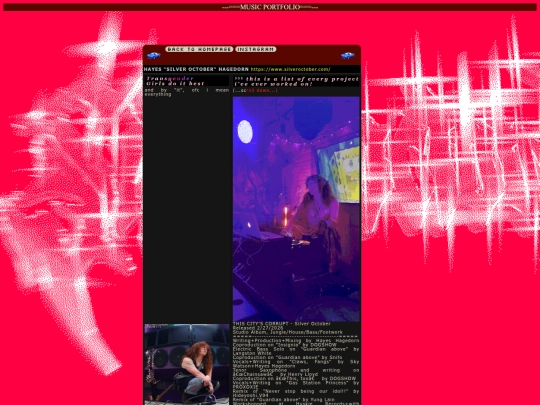
Task: Open the silveroctober.com link
Action: pyautogui.click(x=290, y=69)
